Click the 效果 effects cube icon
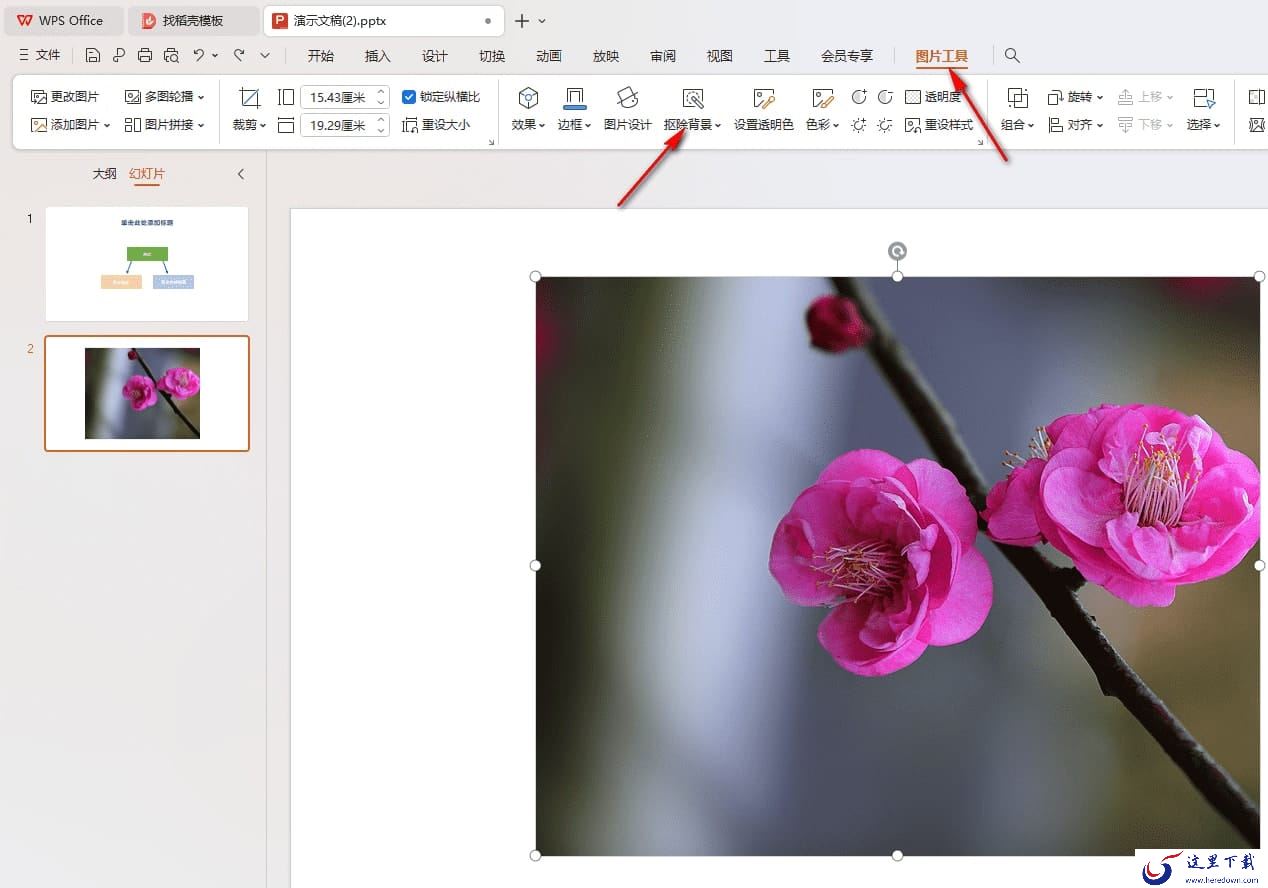The height and width of the screenshot is (888, 1268). coord(528,98)
